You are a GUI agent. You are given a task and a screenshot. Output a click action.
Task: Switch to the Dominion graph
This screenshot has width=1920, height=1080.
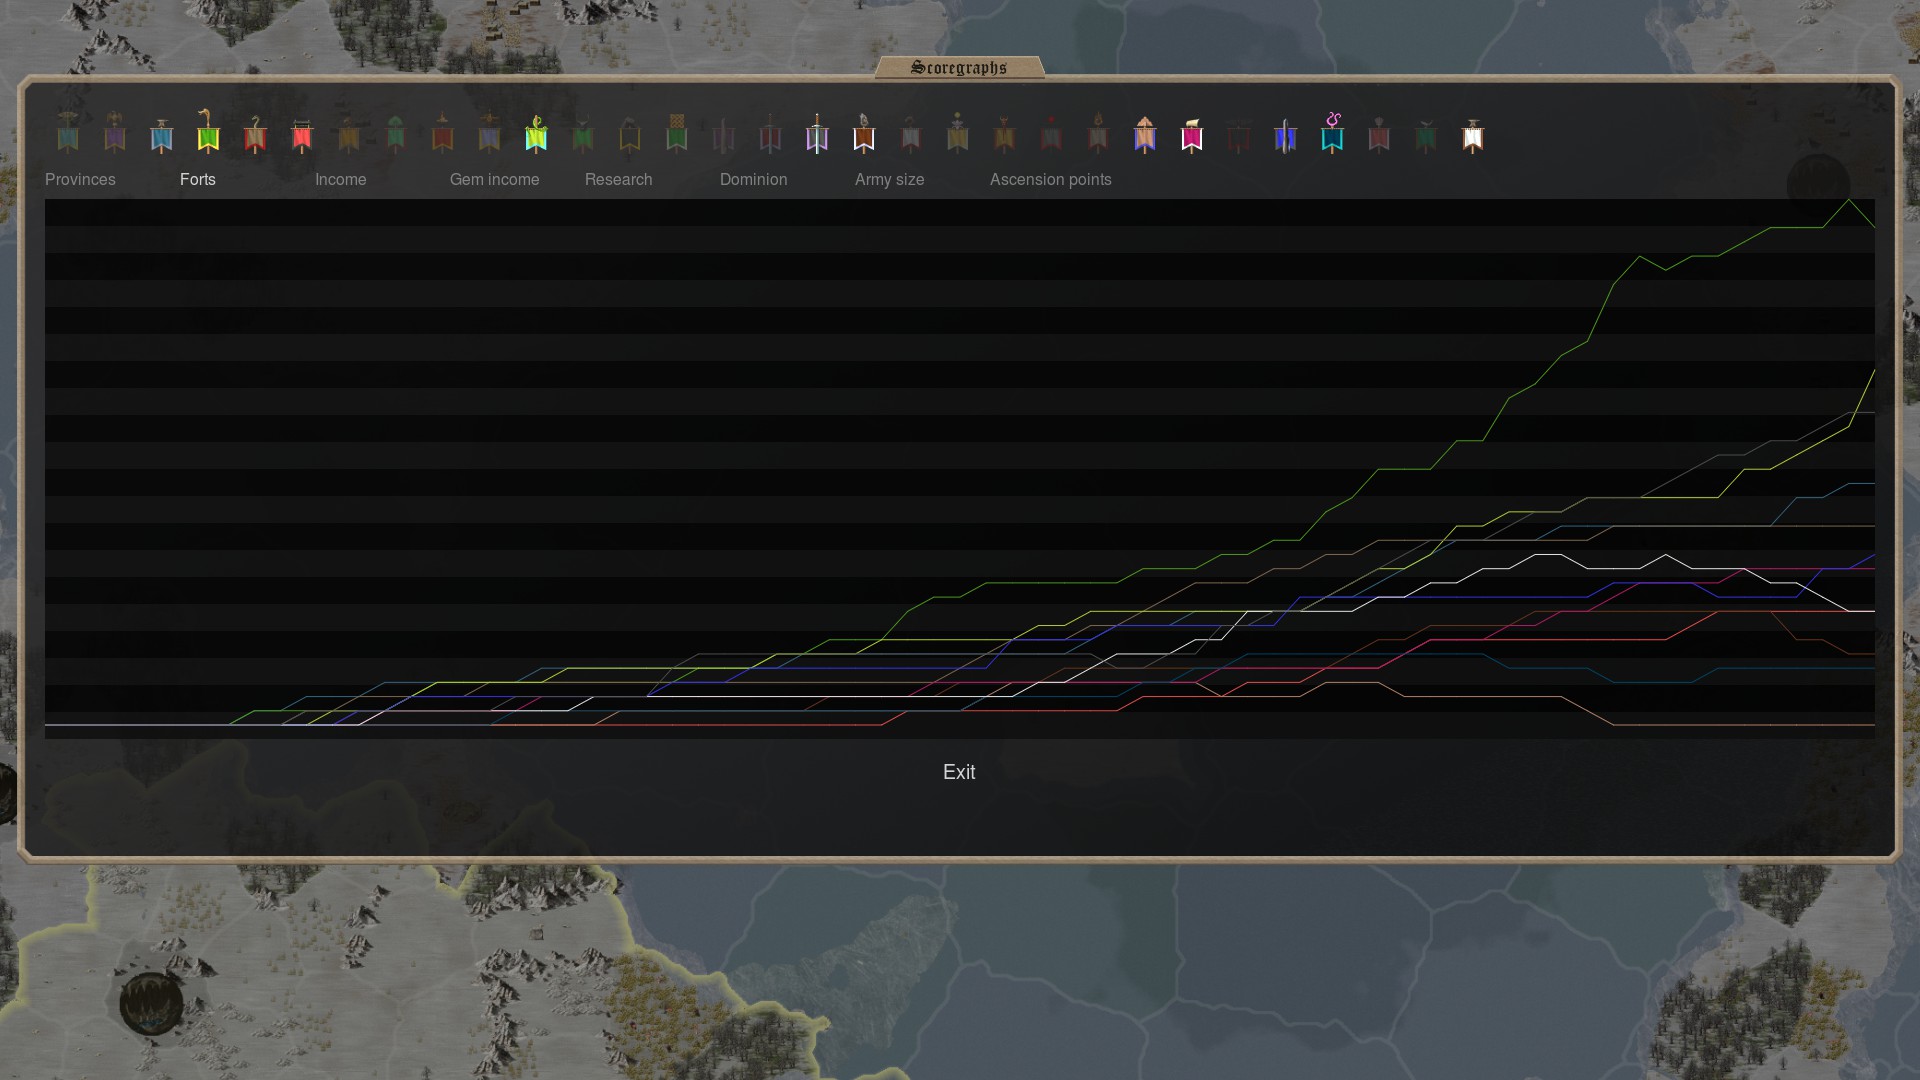pyautogui.click(x=754, y=179)
